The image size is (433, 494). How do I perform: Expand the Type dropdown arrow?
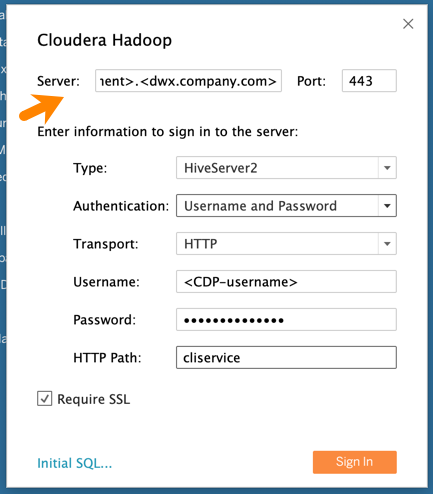tap(387, 168)
